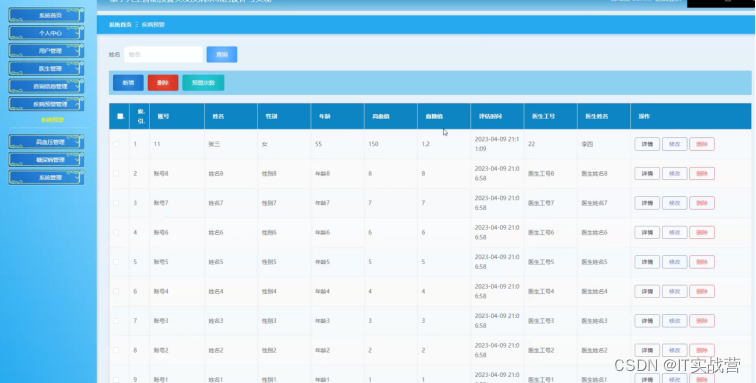Image resolution: width=756 pixels, height=383 pixels.
Task: View 详情 for the 账号7 row
Action: click(x=647, y=203)
